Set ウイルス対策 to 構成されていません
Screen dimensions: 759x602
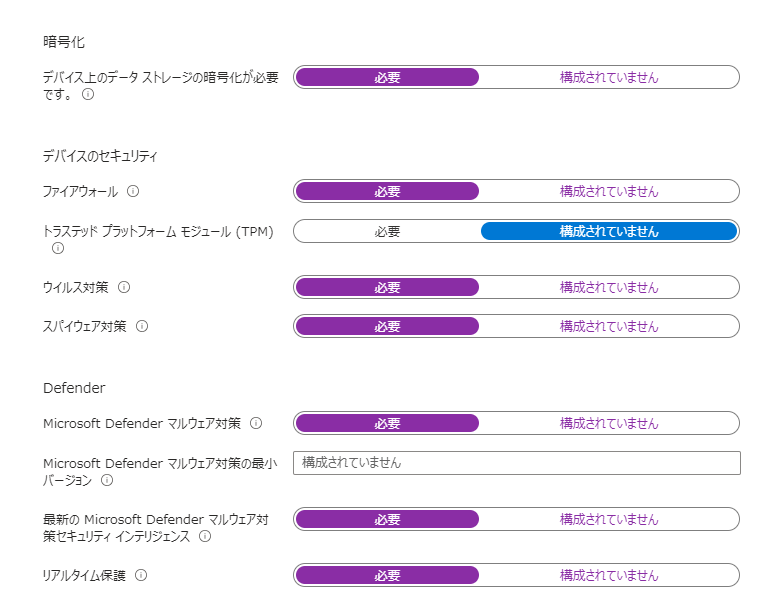click(x=609, y=287)
